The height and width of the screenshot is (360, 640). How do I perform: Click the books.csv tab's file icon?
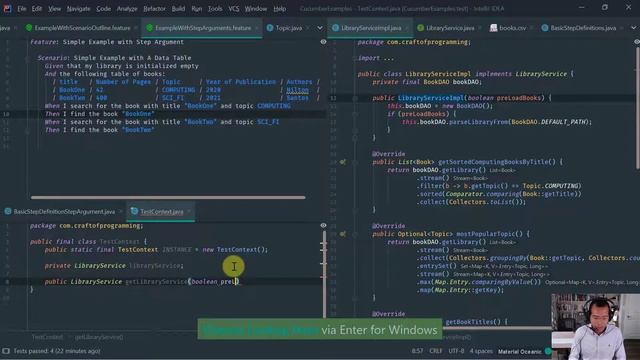493,28
